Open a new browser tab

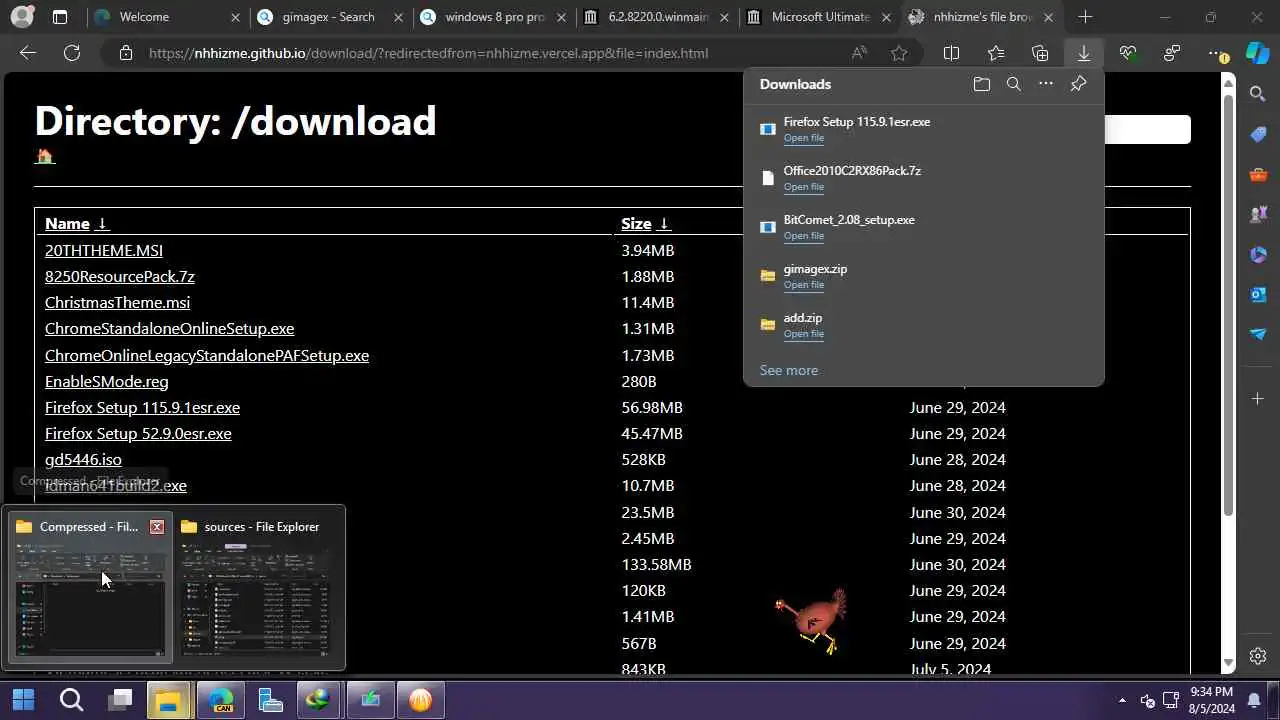1085,17
